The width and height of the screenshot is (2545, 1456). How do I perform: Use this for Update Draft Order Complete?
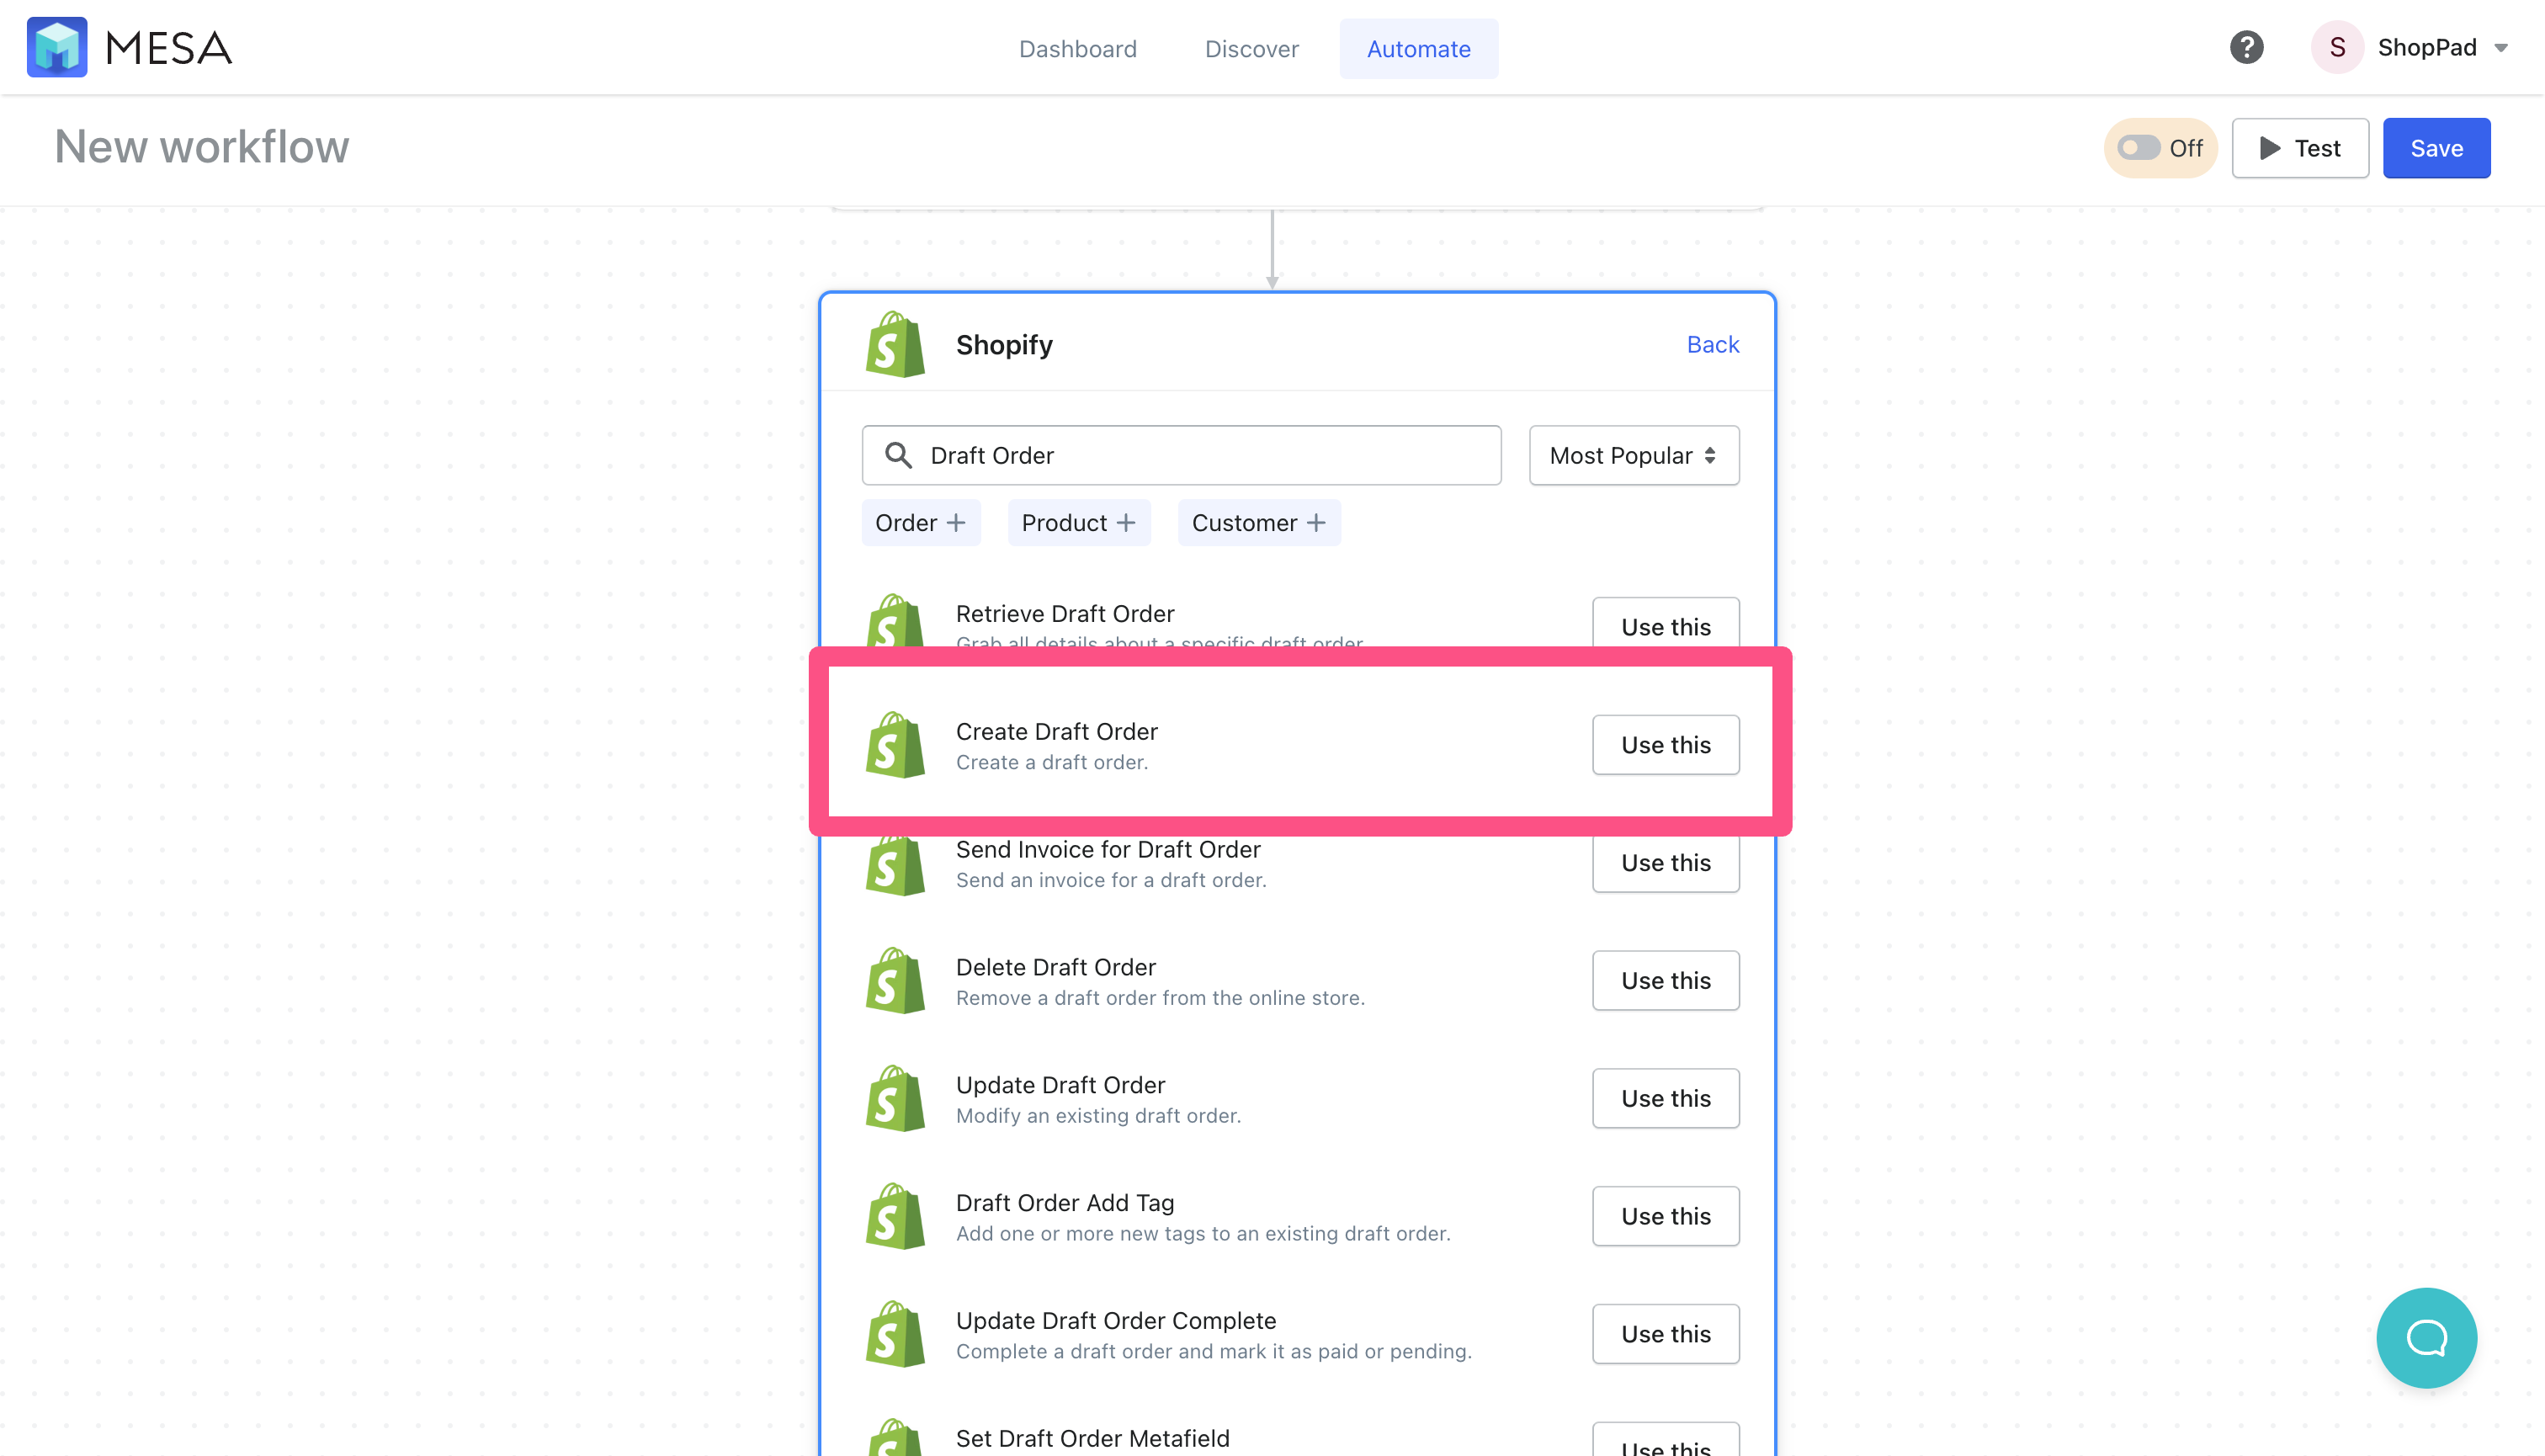[x=1666, y=1334]
